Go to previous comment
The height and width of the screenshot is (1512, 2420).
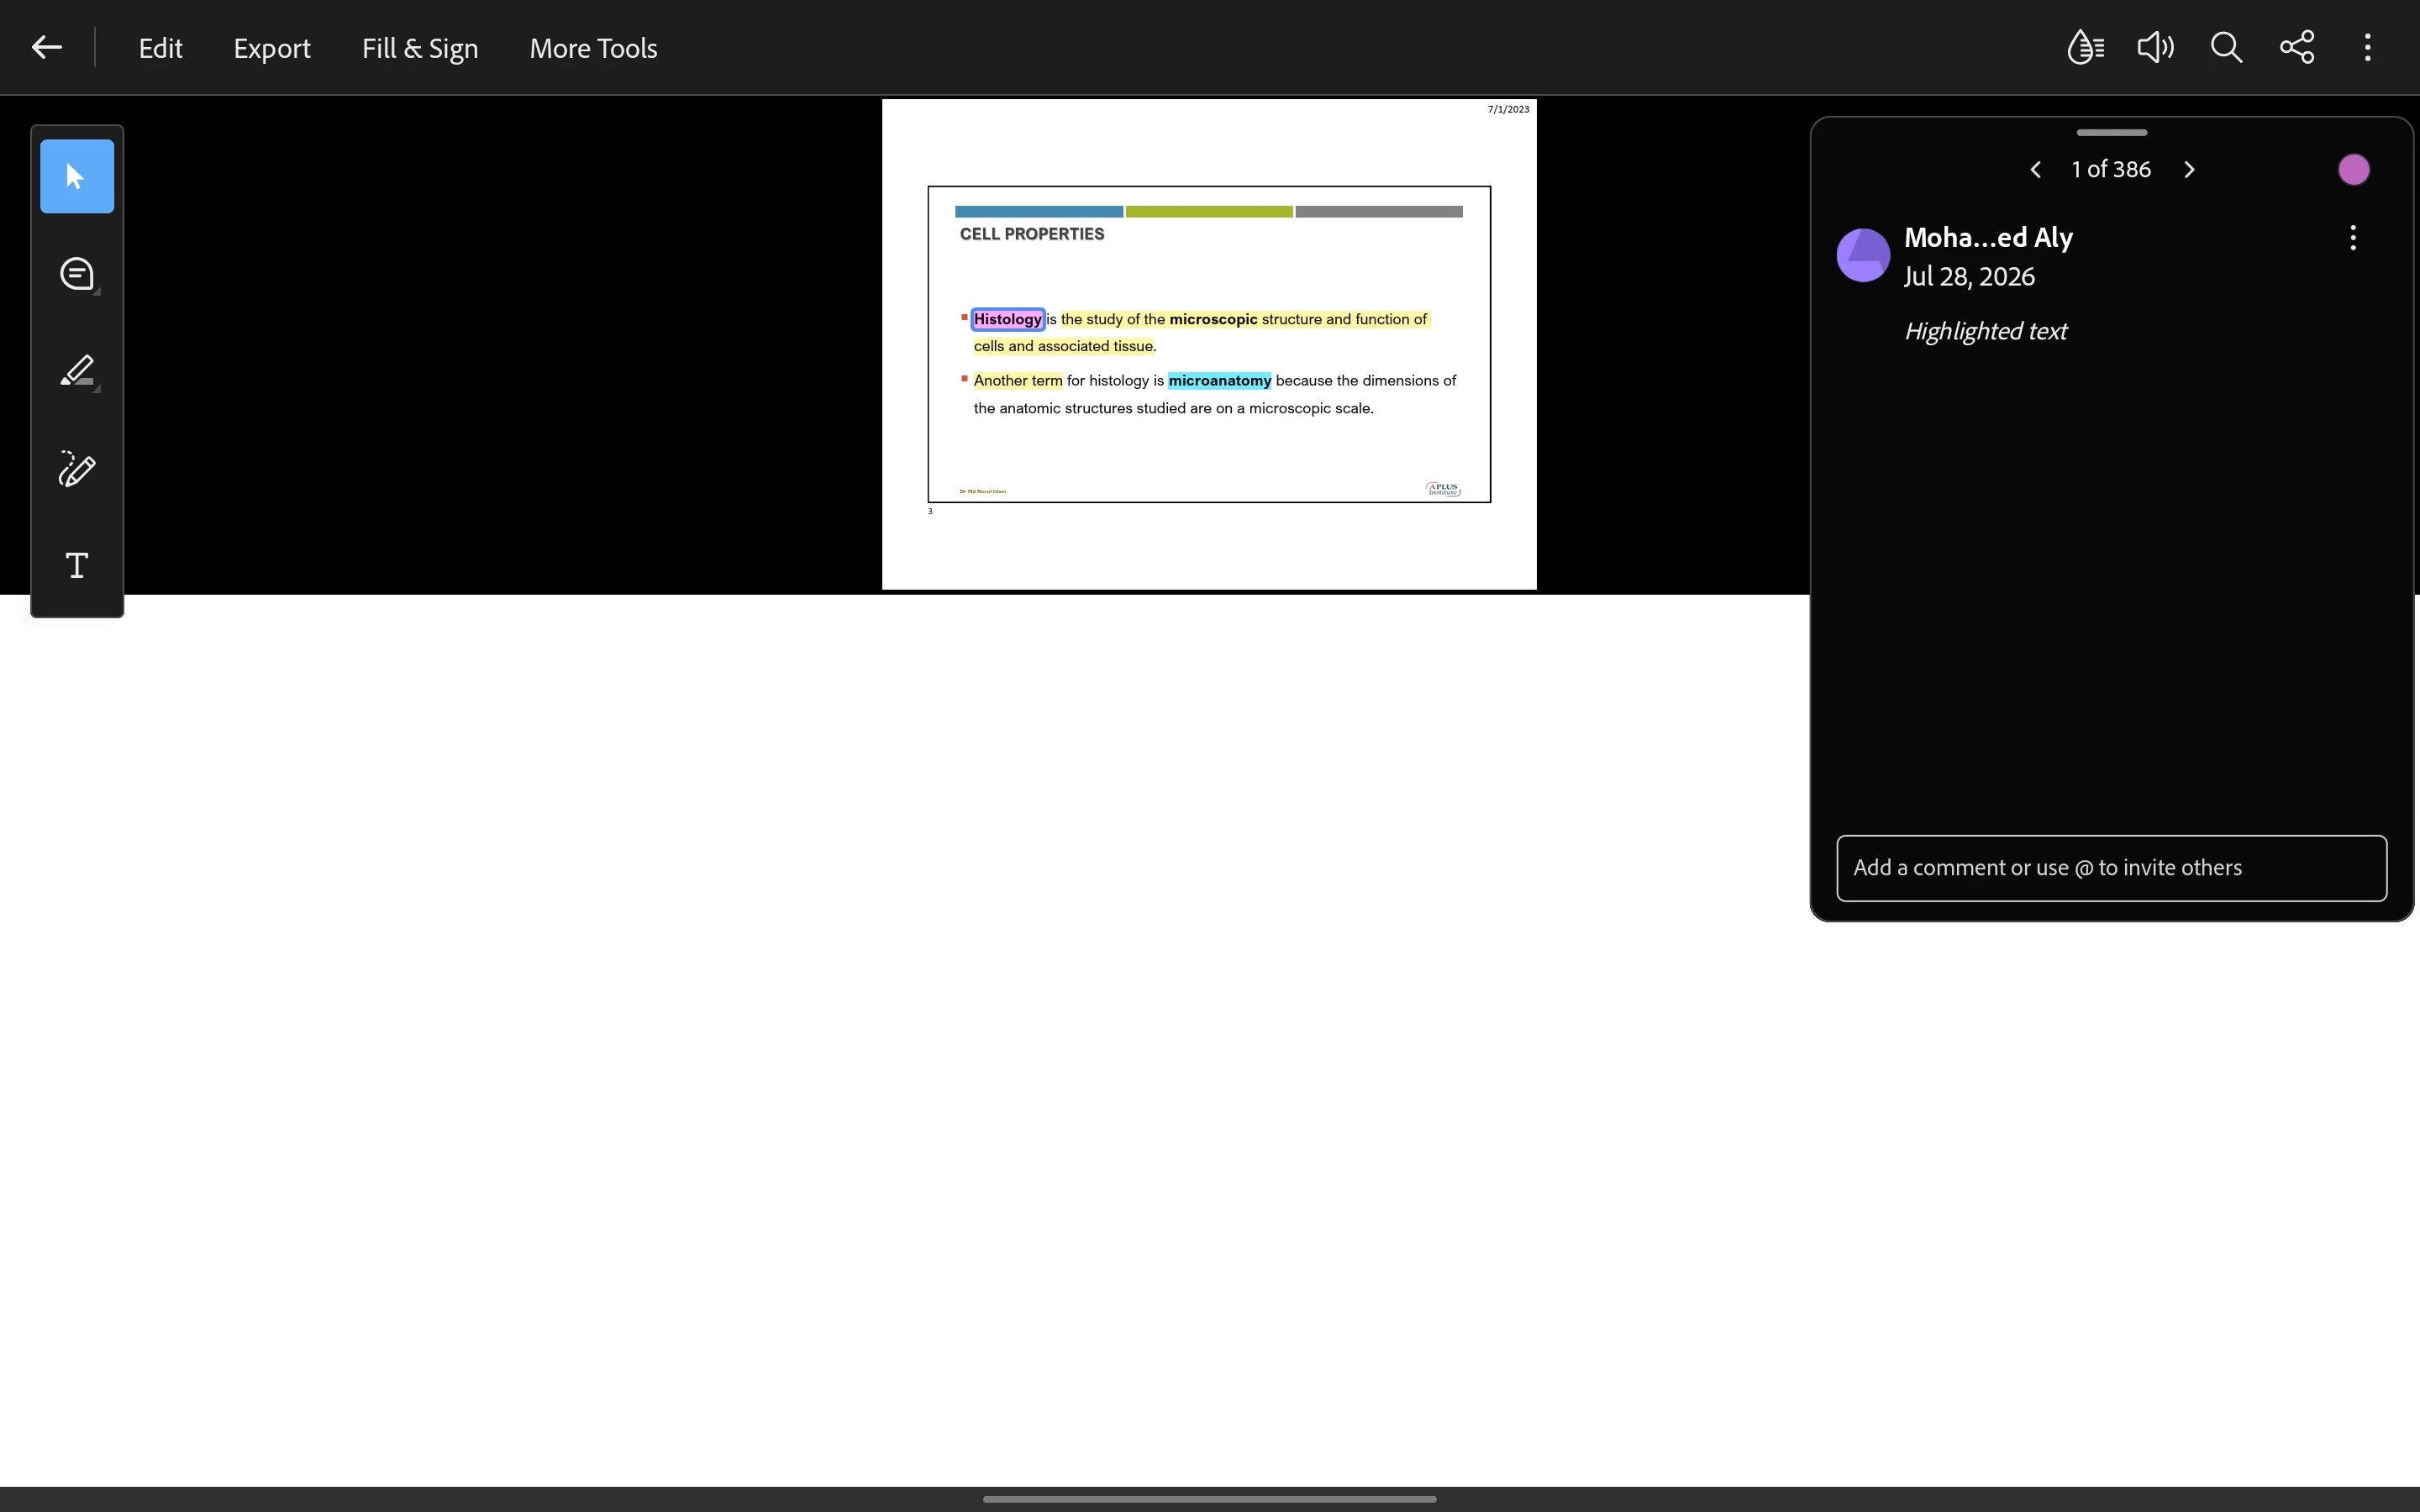coord(2035,170)
